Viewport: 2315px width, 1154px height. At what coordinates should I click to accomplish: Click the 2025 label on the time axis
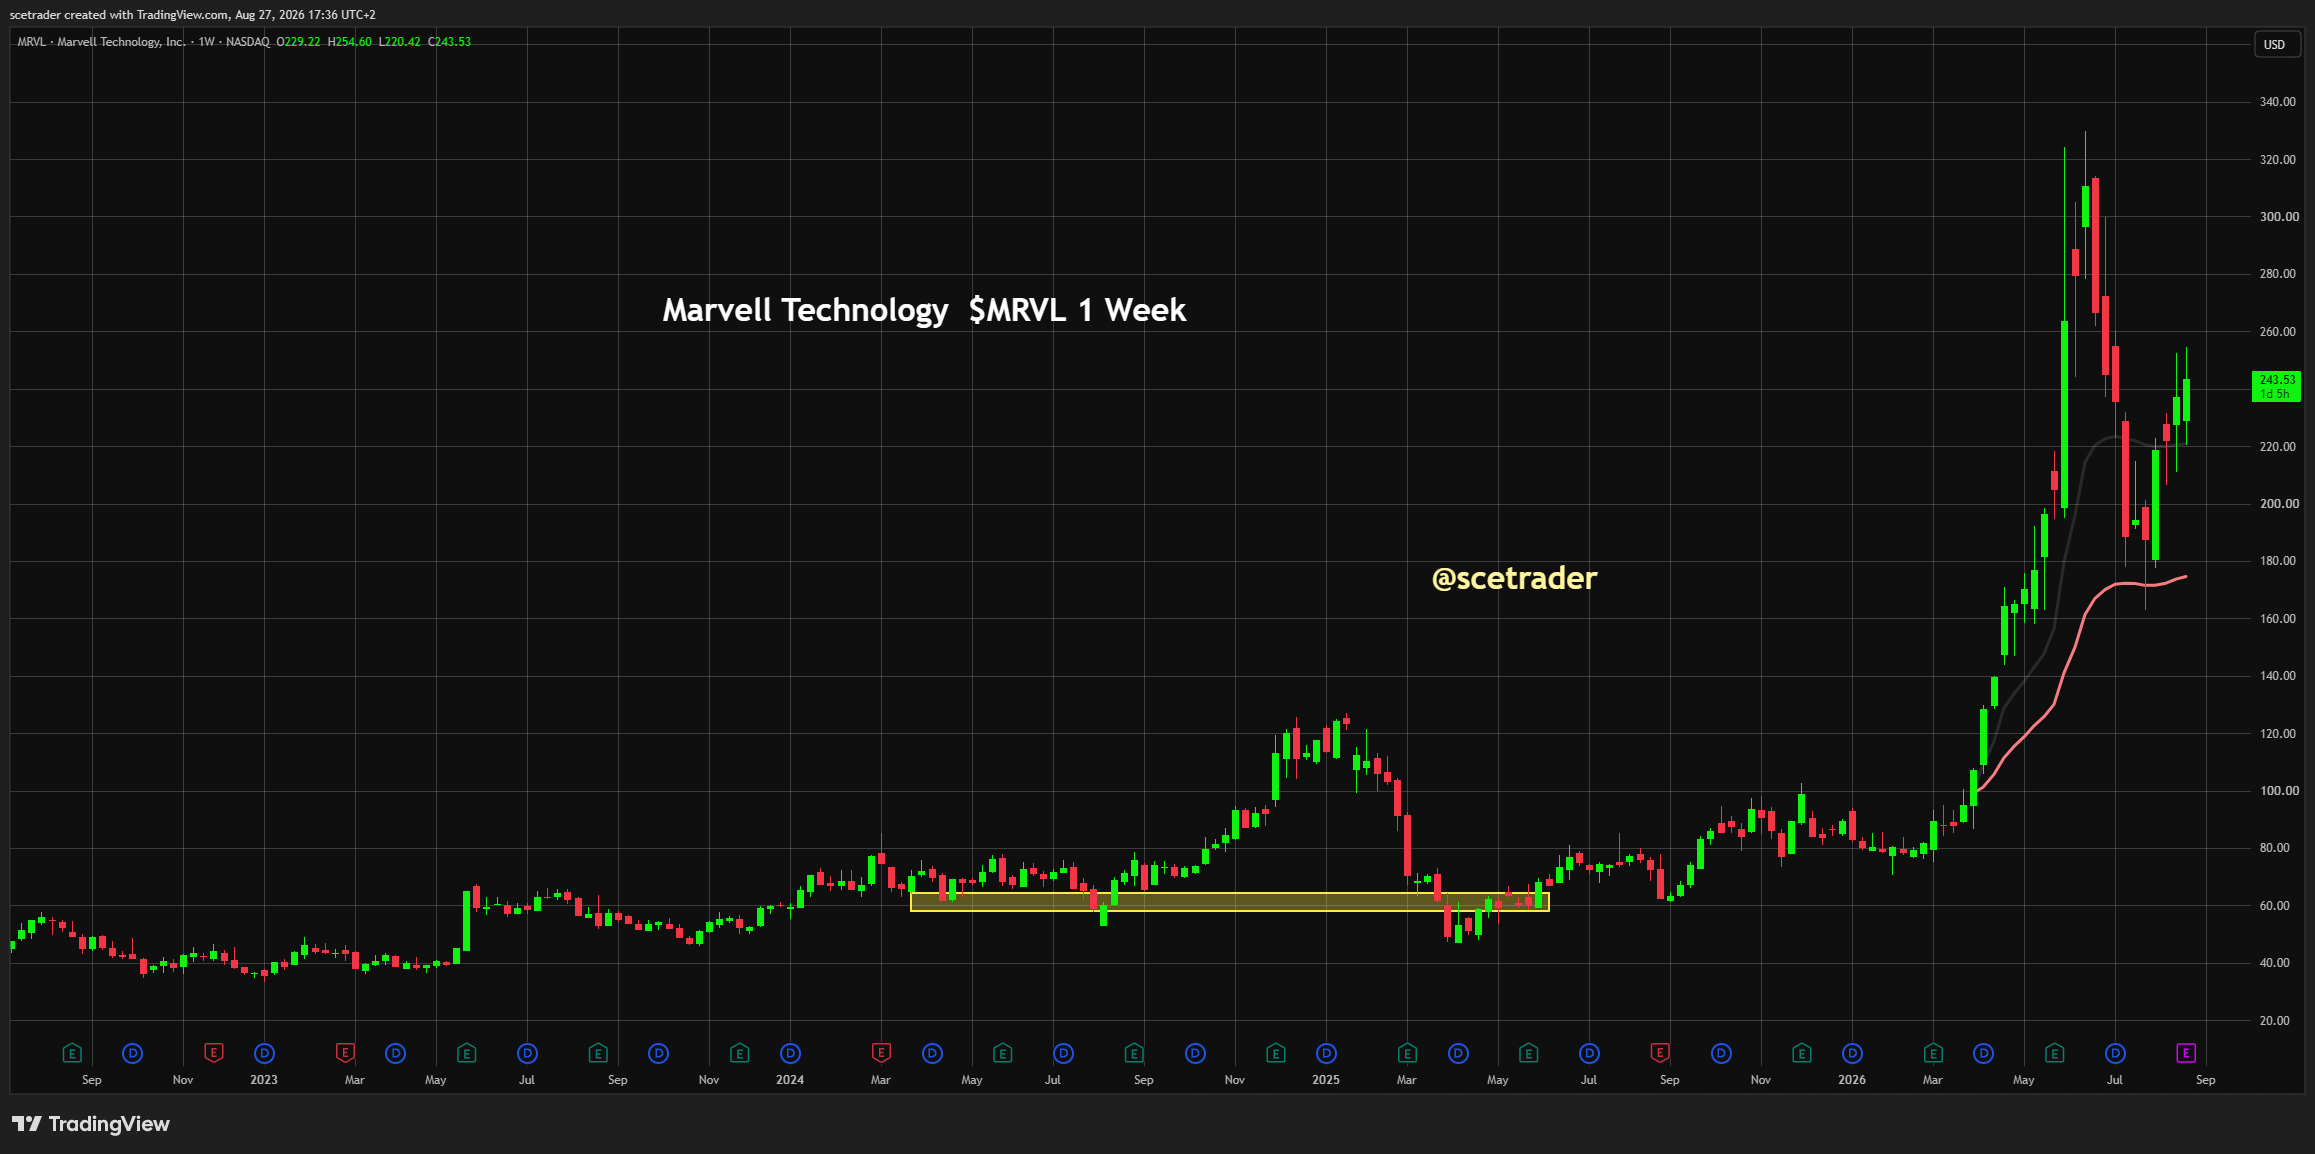pyautogui.click(x=1326, y=1080)
